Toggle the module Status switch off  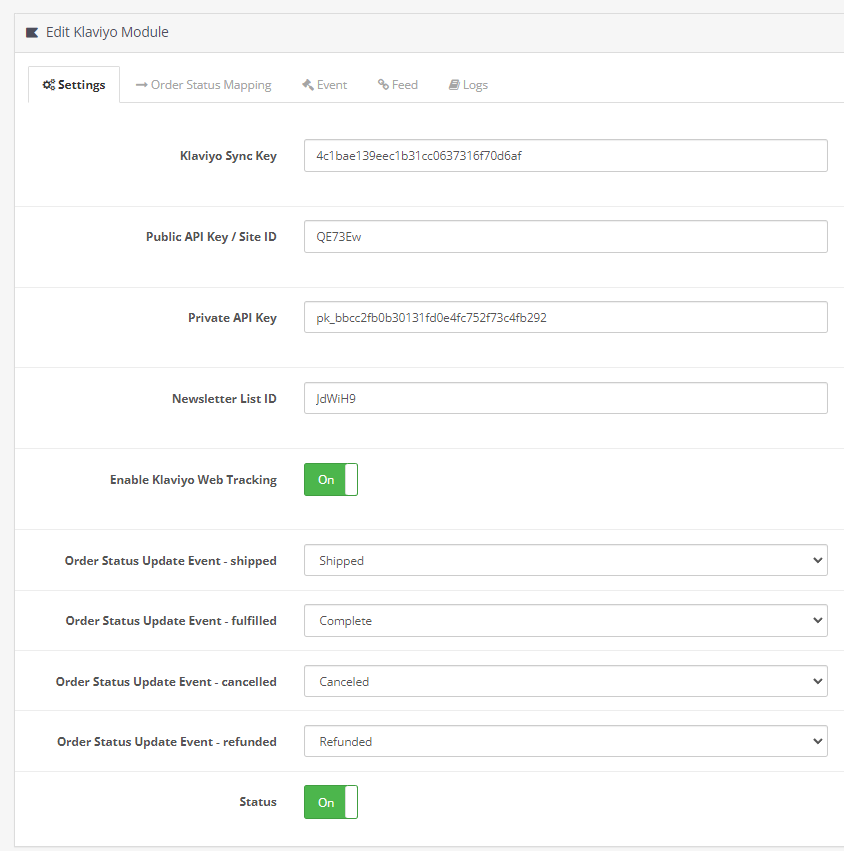(x=331, y=802)
